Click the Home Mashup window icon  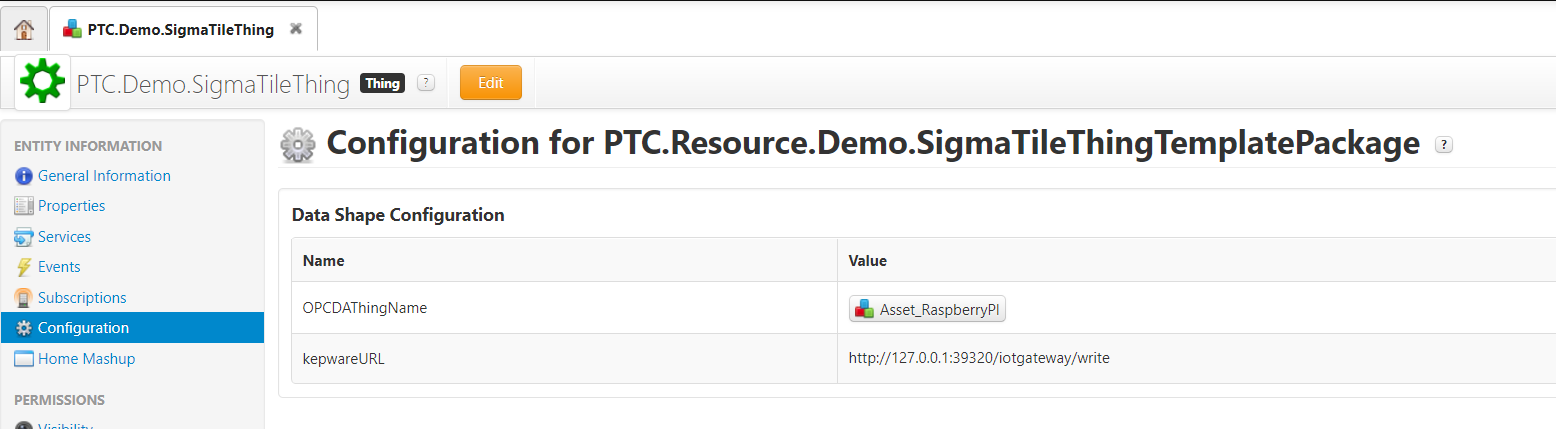(x=24, y=359)
